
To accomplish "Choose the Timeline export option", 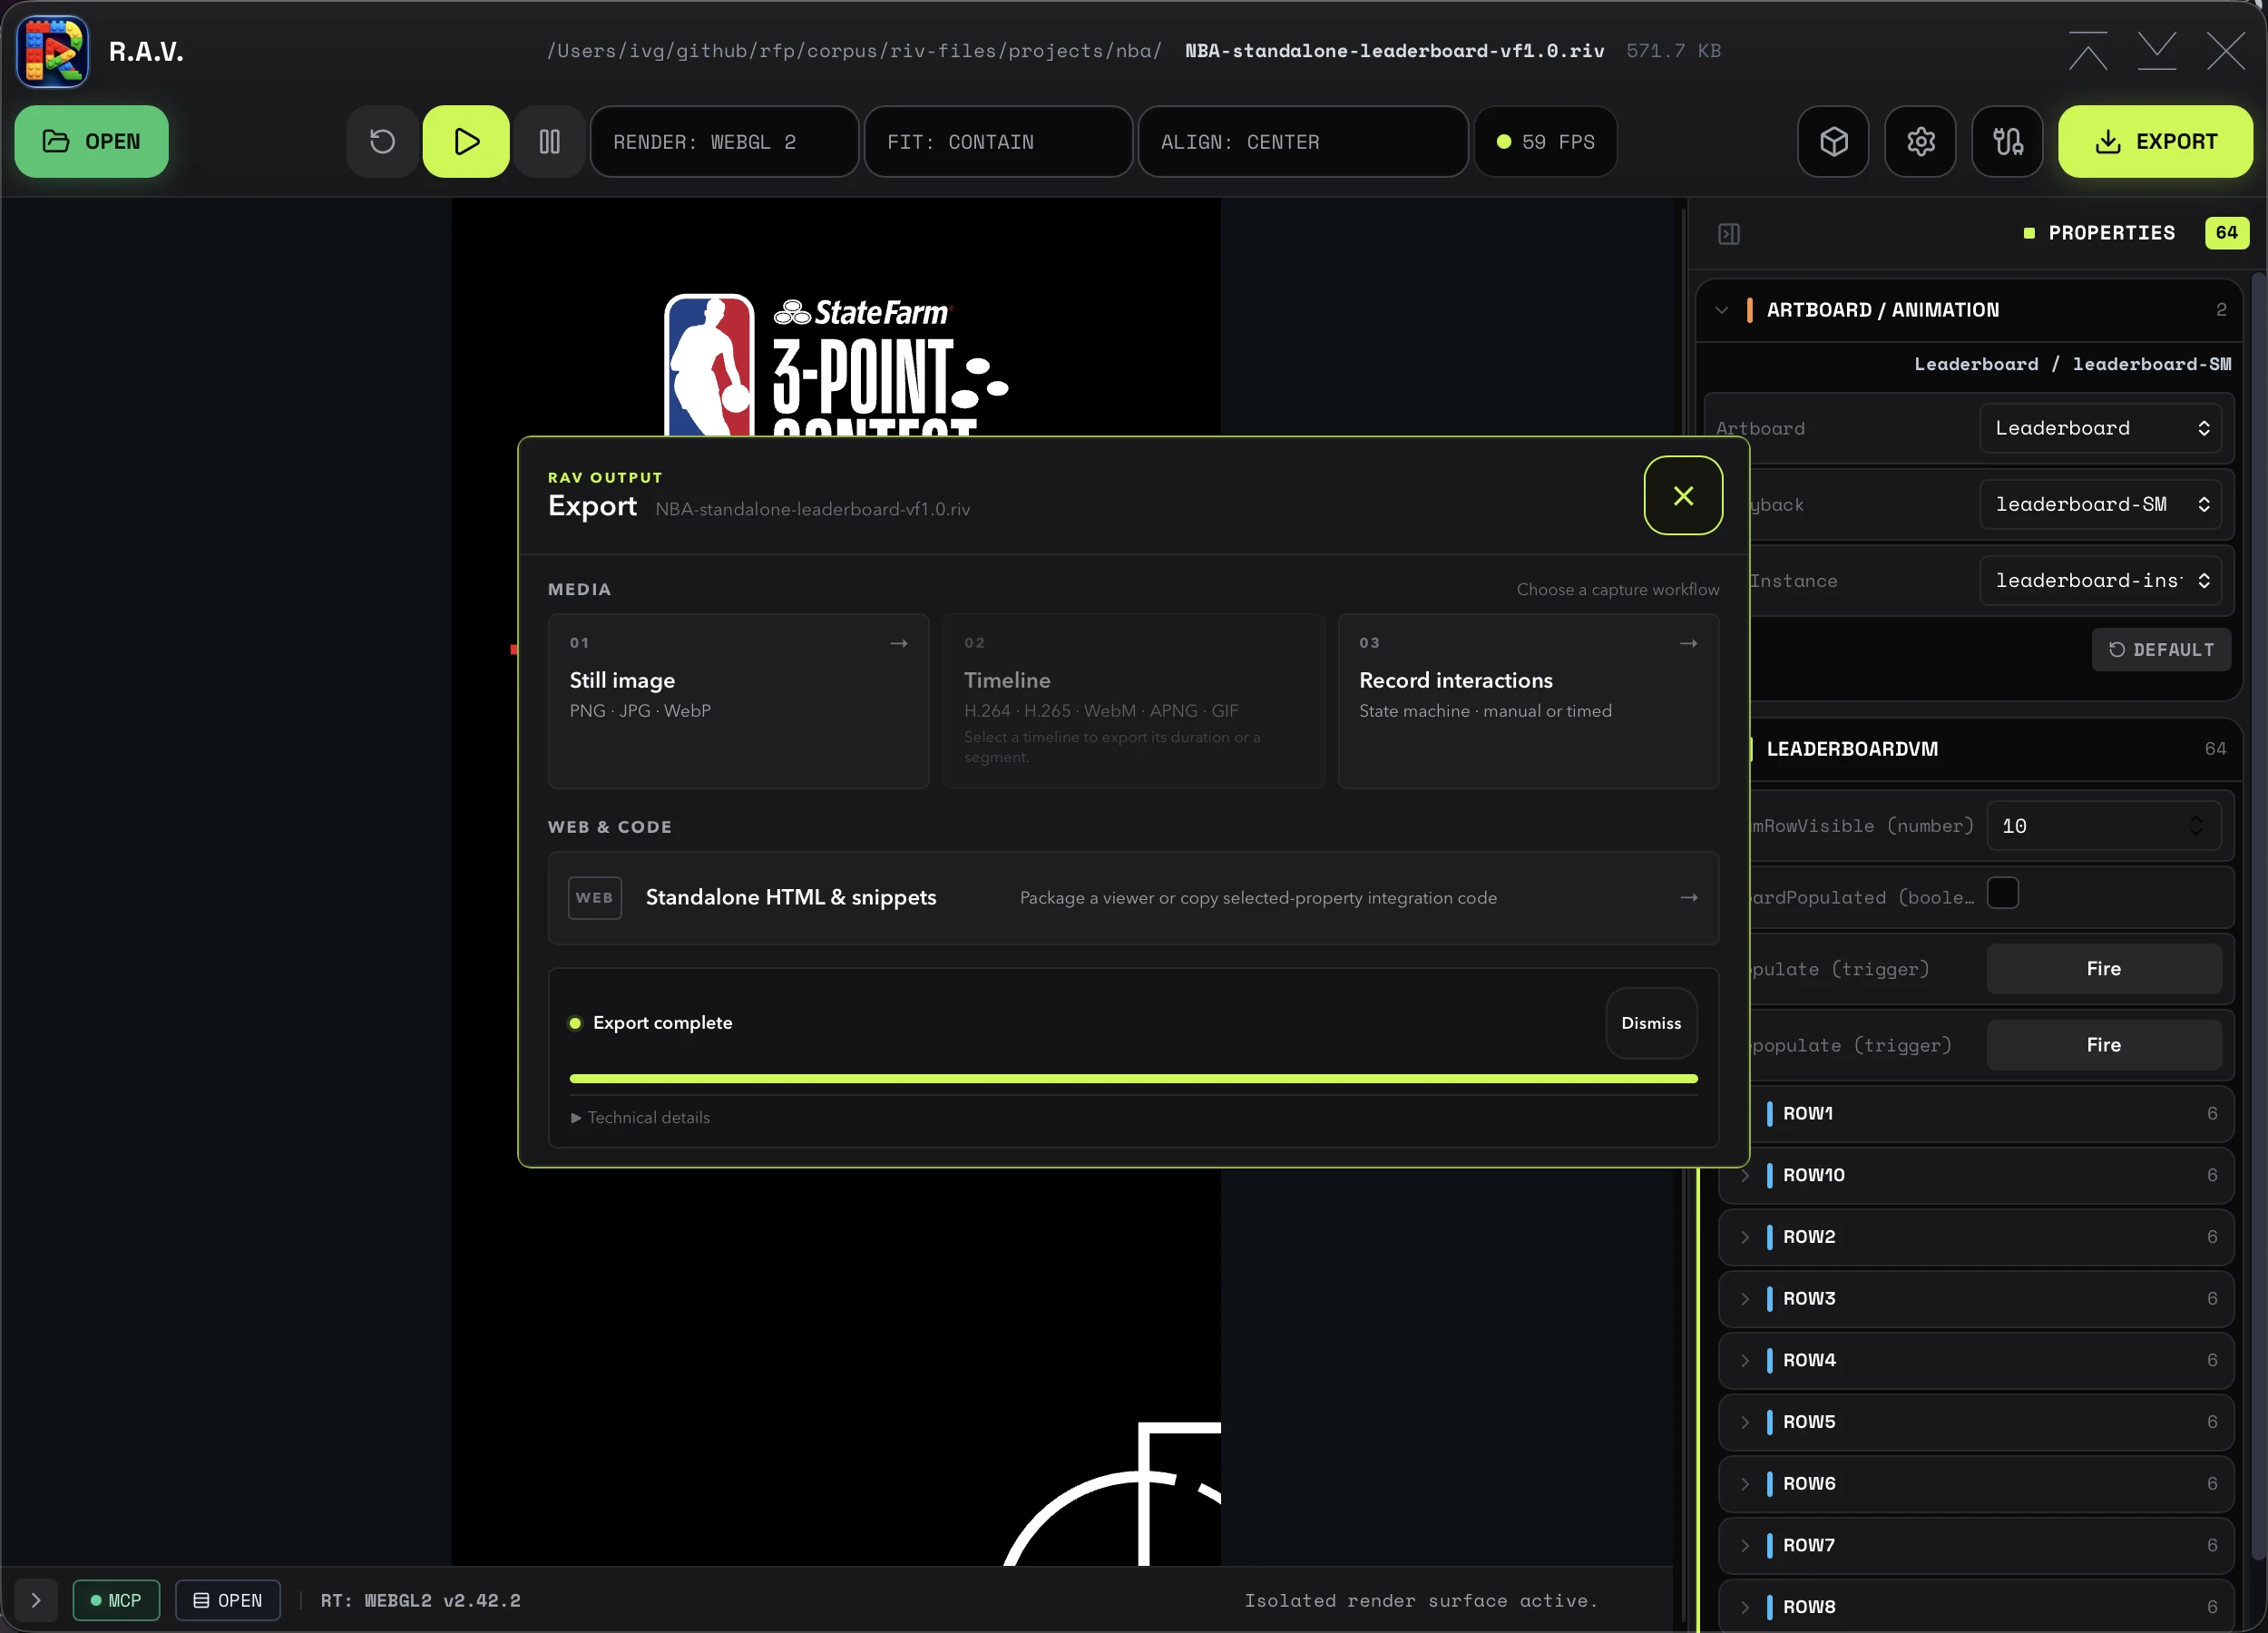I will pos(1133,701).
